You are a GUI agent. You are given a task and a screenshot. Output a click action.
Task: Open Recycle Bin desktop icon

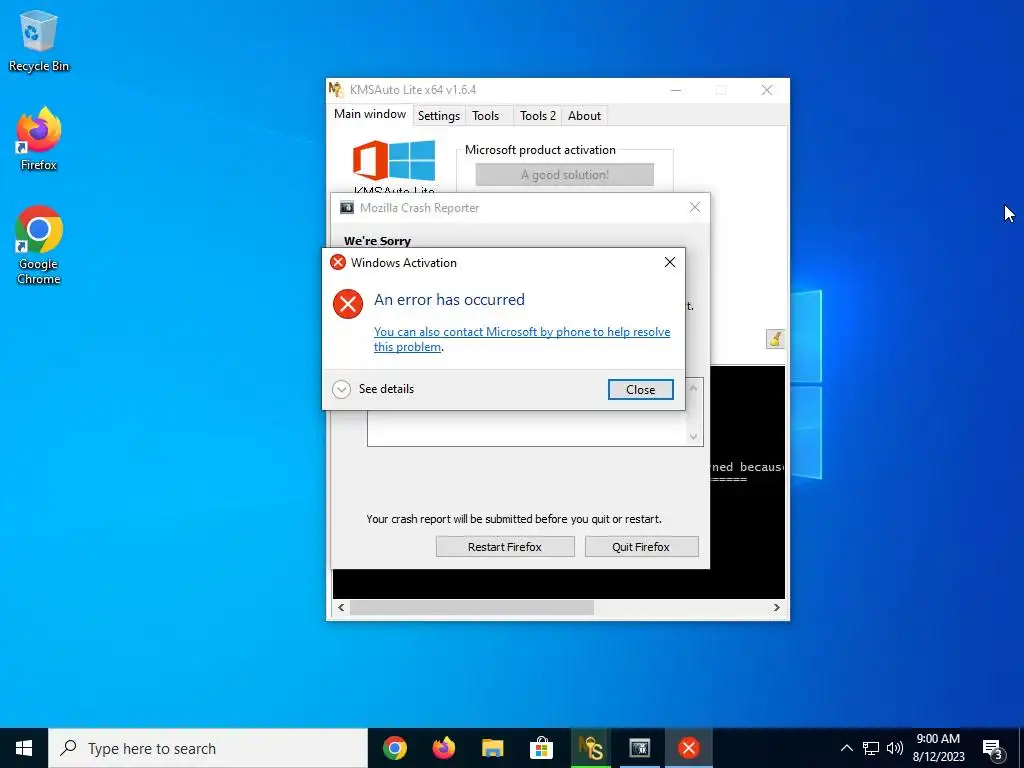click(x=39, y=40)
